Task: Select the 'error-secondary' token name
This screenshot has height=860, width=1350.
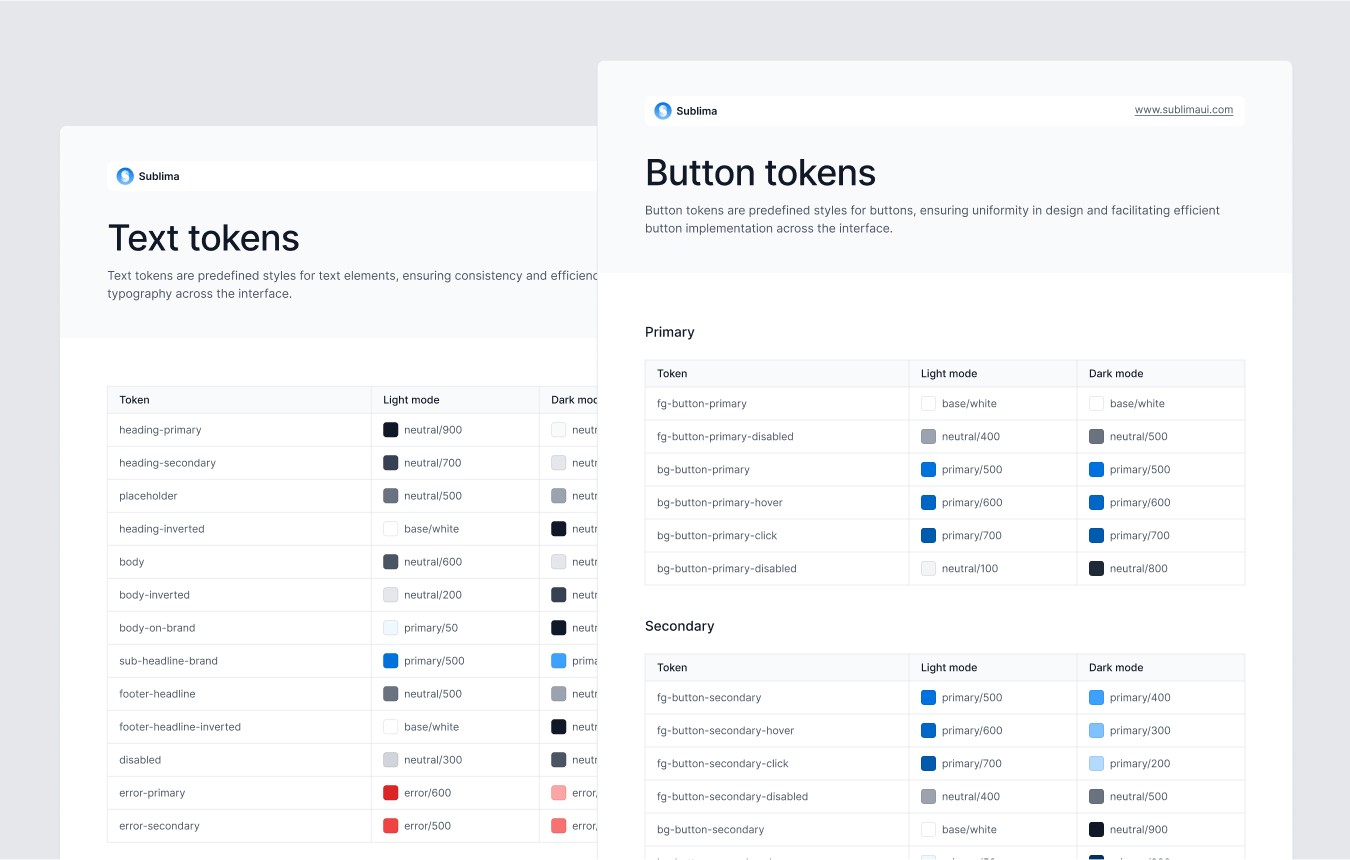Action: [x=159, y=826]
